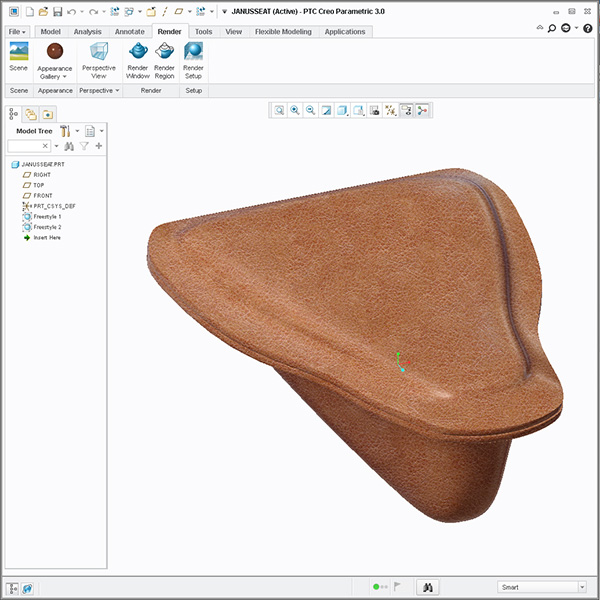Select the Favorites navigator tab
600x600 pixels.
[48, 114]
